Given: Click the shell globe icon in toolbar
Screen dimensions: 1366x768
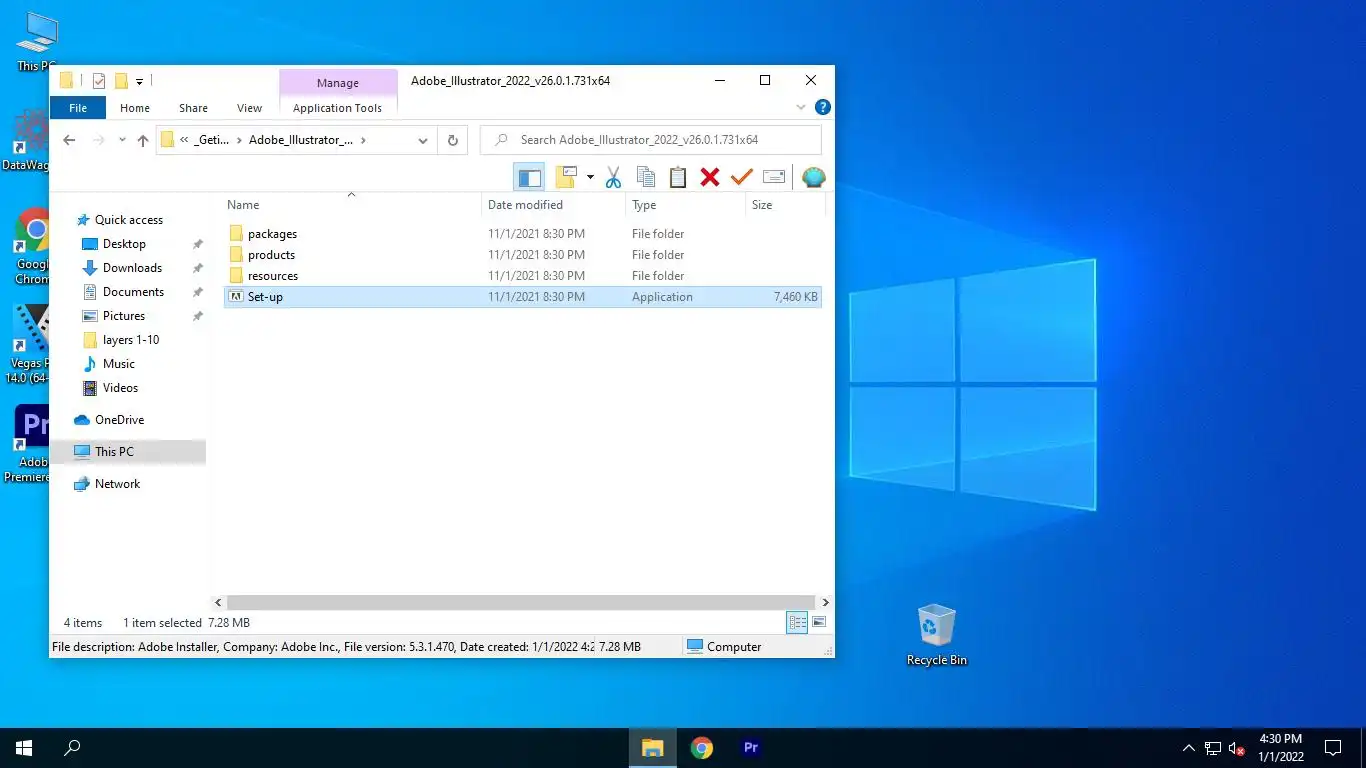Looking at the screenshot, I should (814, 178).
